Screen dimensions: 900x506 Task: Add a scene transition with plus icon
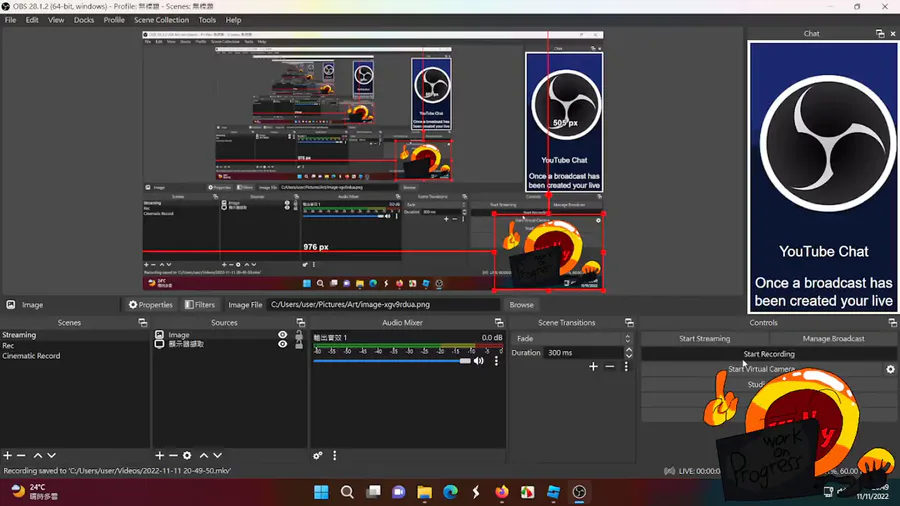click(x=593, y=367)
